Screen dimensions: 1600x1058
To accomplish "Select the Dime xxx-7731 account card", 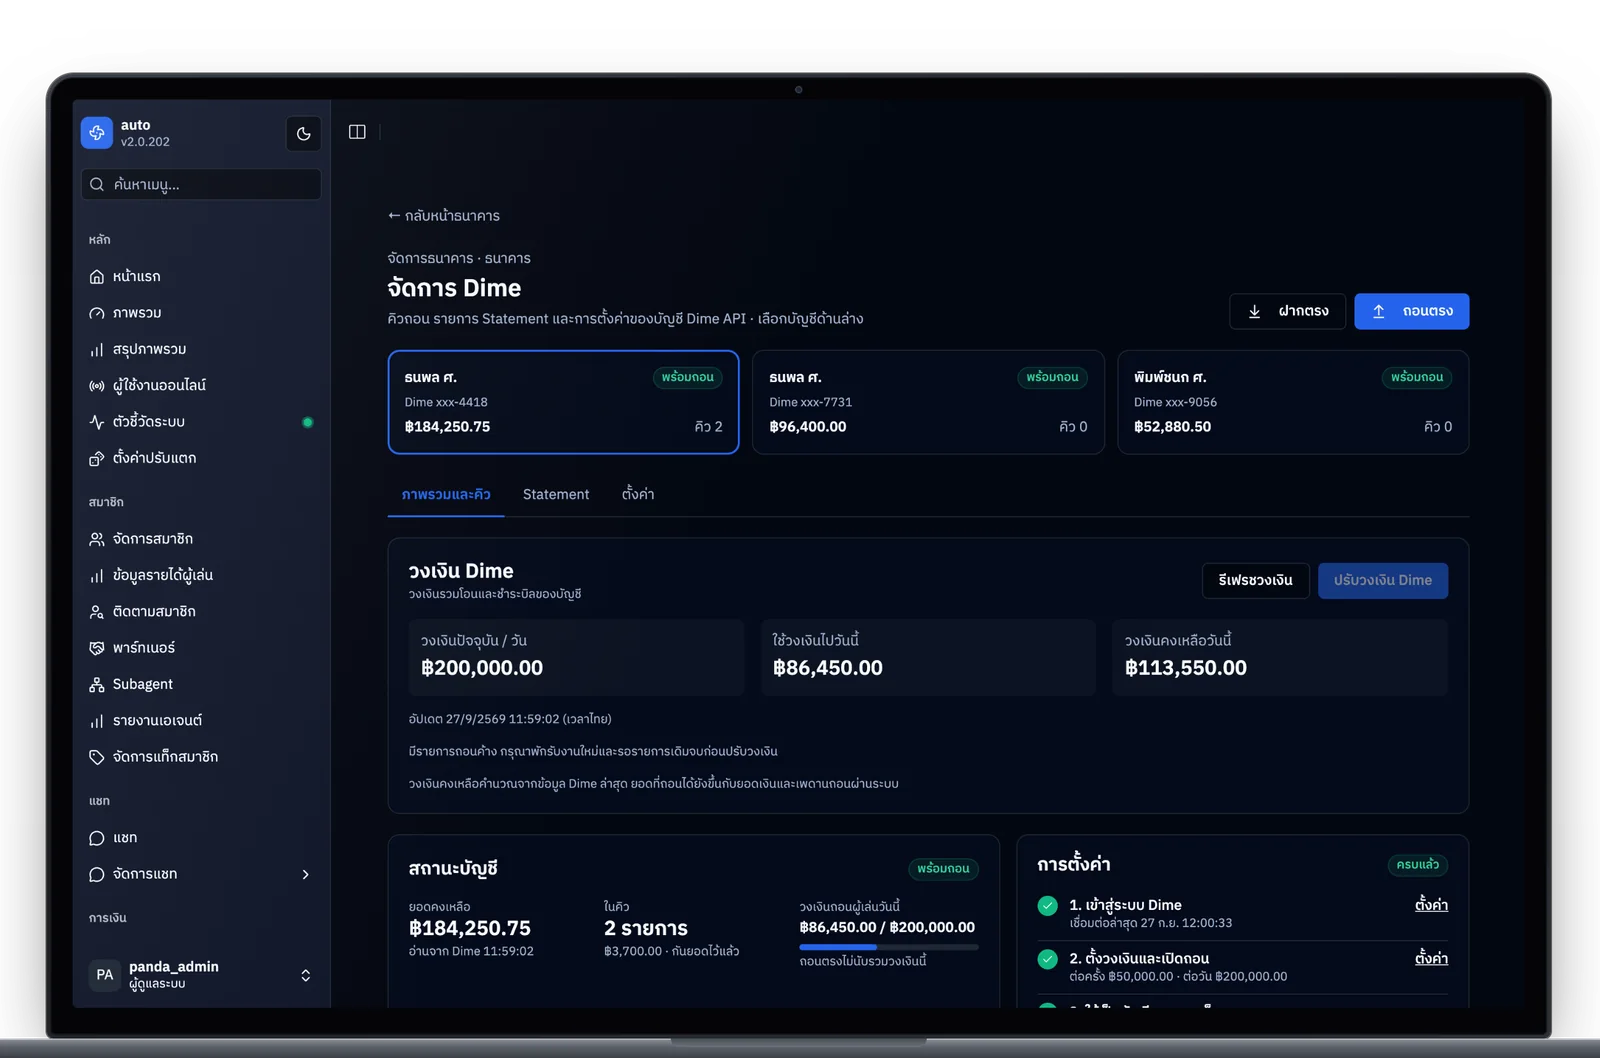I will (928, 402).
